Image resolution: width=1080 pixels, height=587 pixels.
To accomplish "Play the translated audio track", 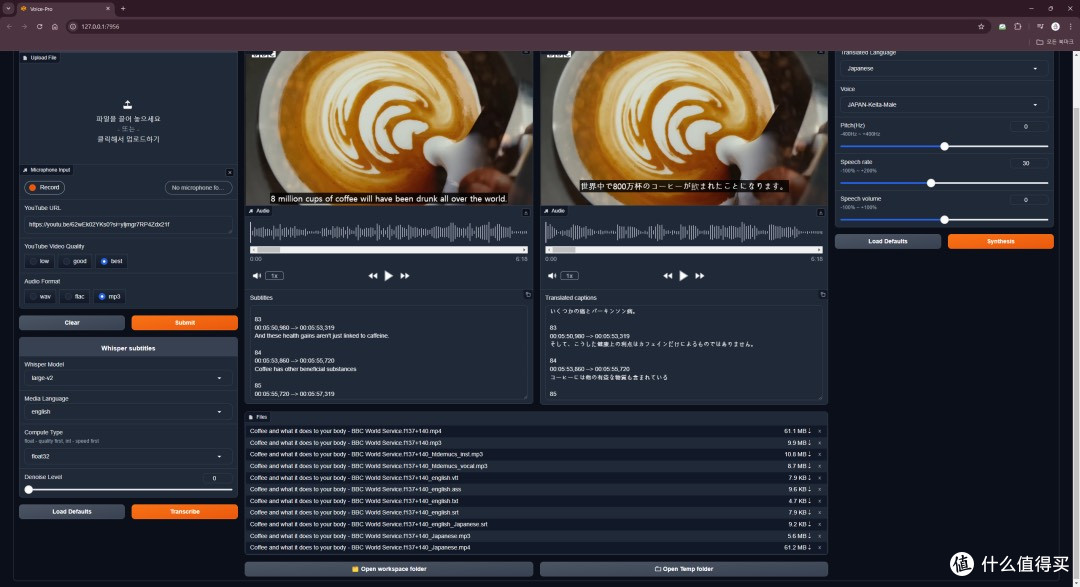I will pos(683,276).
